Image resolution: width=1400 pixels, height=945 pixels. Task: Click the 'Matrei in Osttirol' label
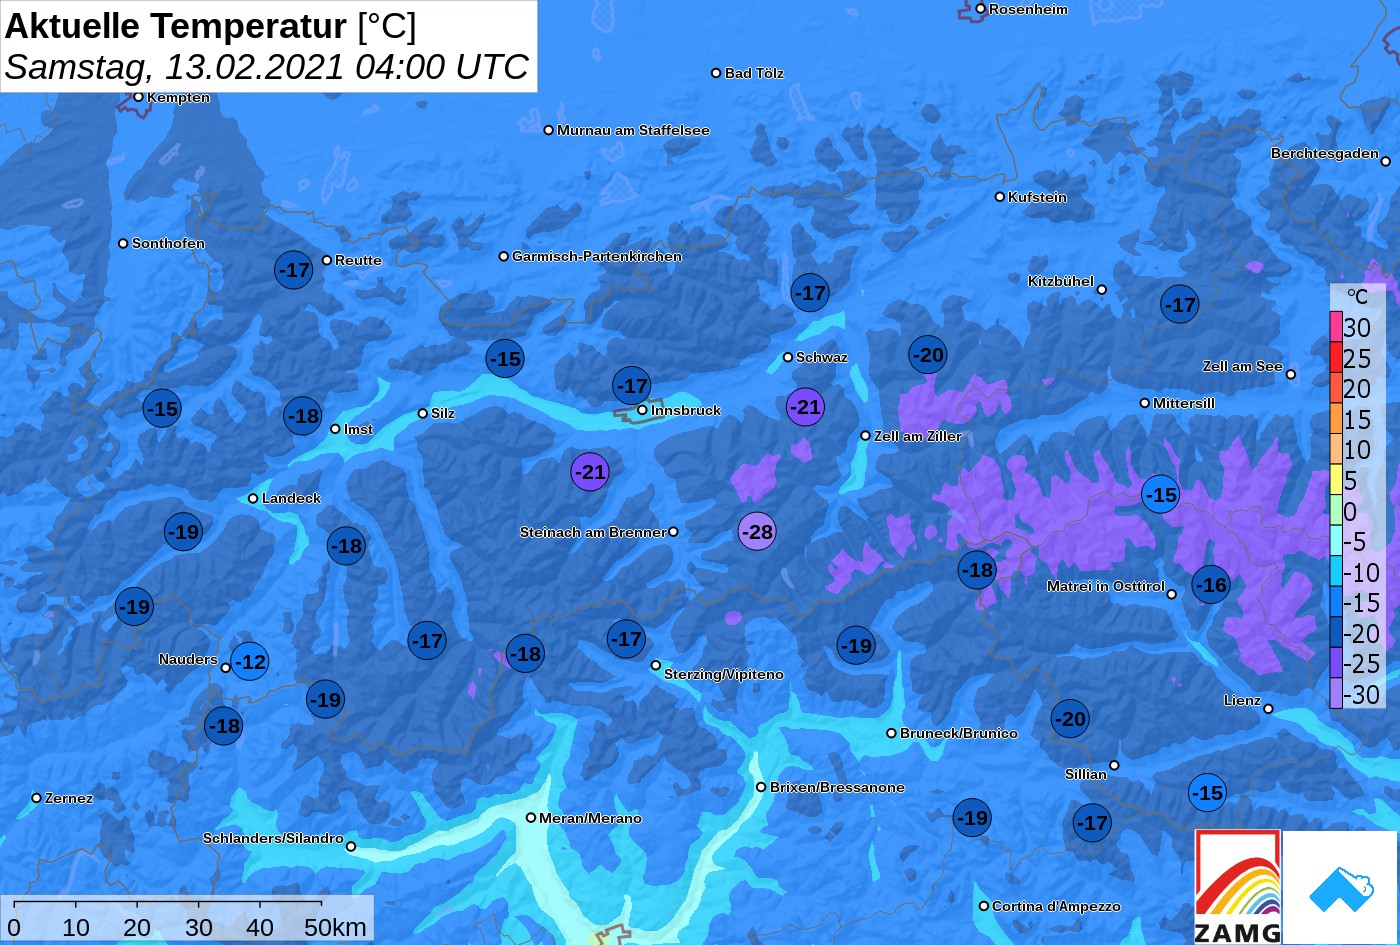pyautogui.click(x=1106, y=586)
